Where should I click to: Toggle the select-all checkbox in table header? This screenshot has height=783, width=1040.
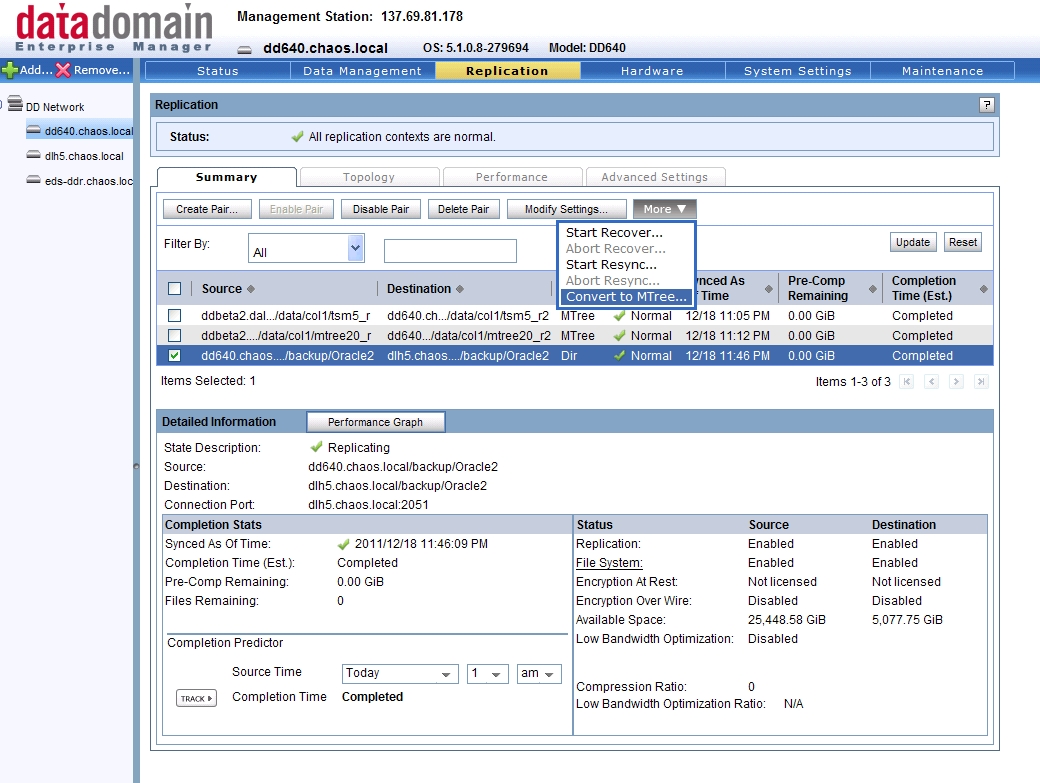pos(174,287)
